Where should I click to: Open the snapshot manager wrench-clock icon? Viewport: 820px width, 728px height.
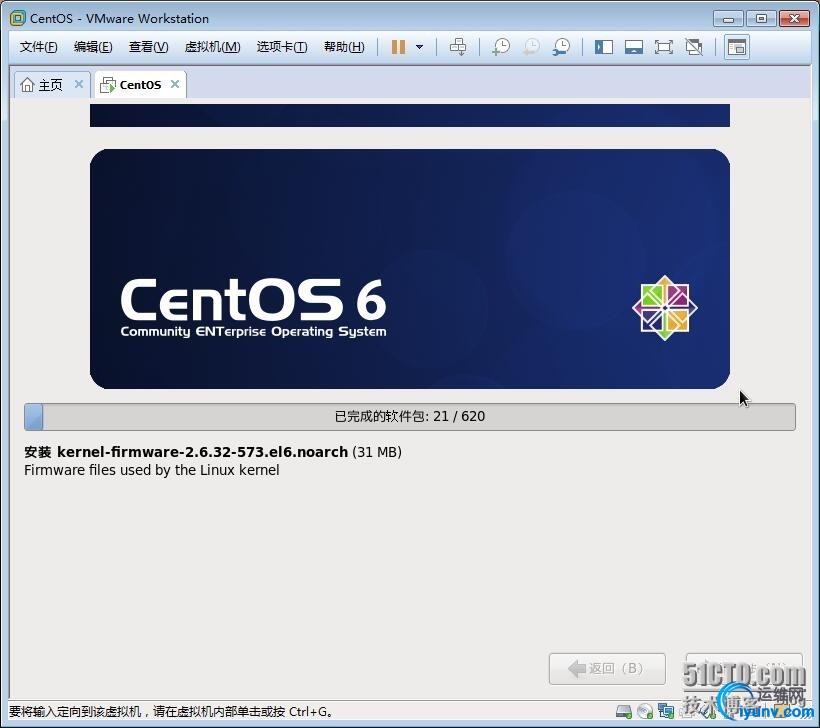point(562,47)
